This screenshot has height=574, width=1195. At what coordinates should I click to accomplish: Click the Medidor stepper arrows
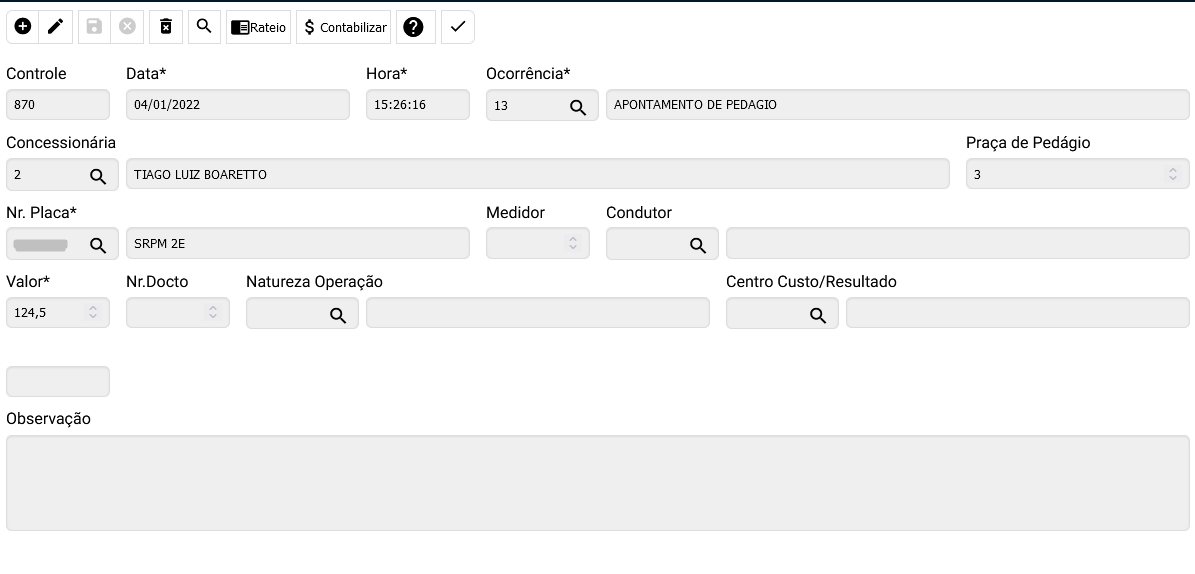coord(573,243)
